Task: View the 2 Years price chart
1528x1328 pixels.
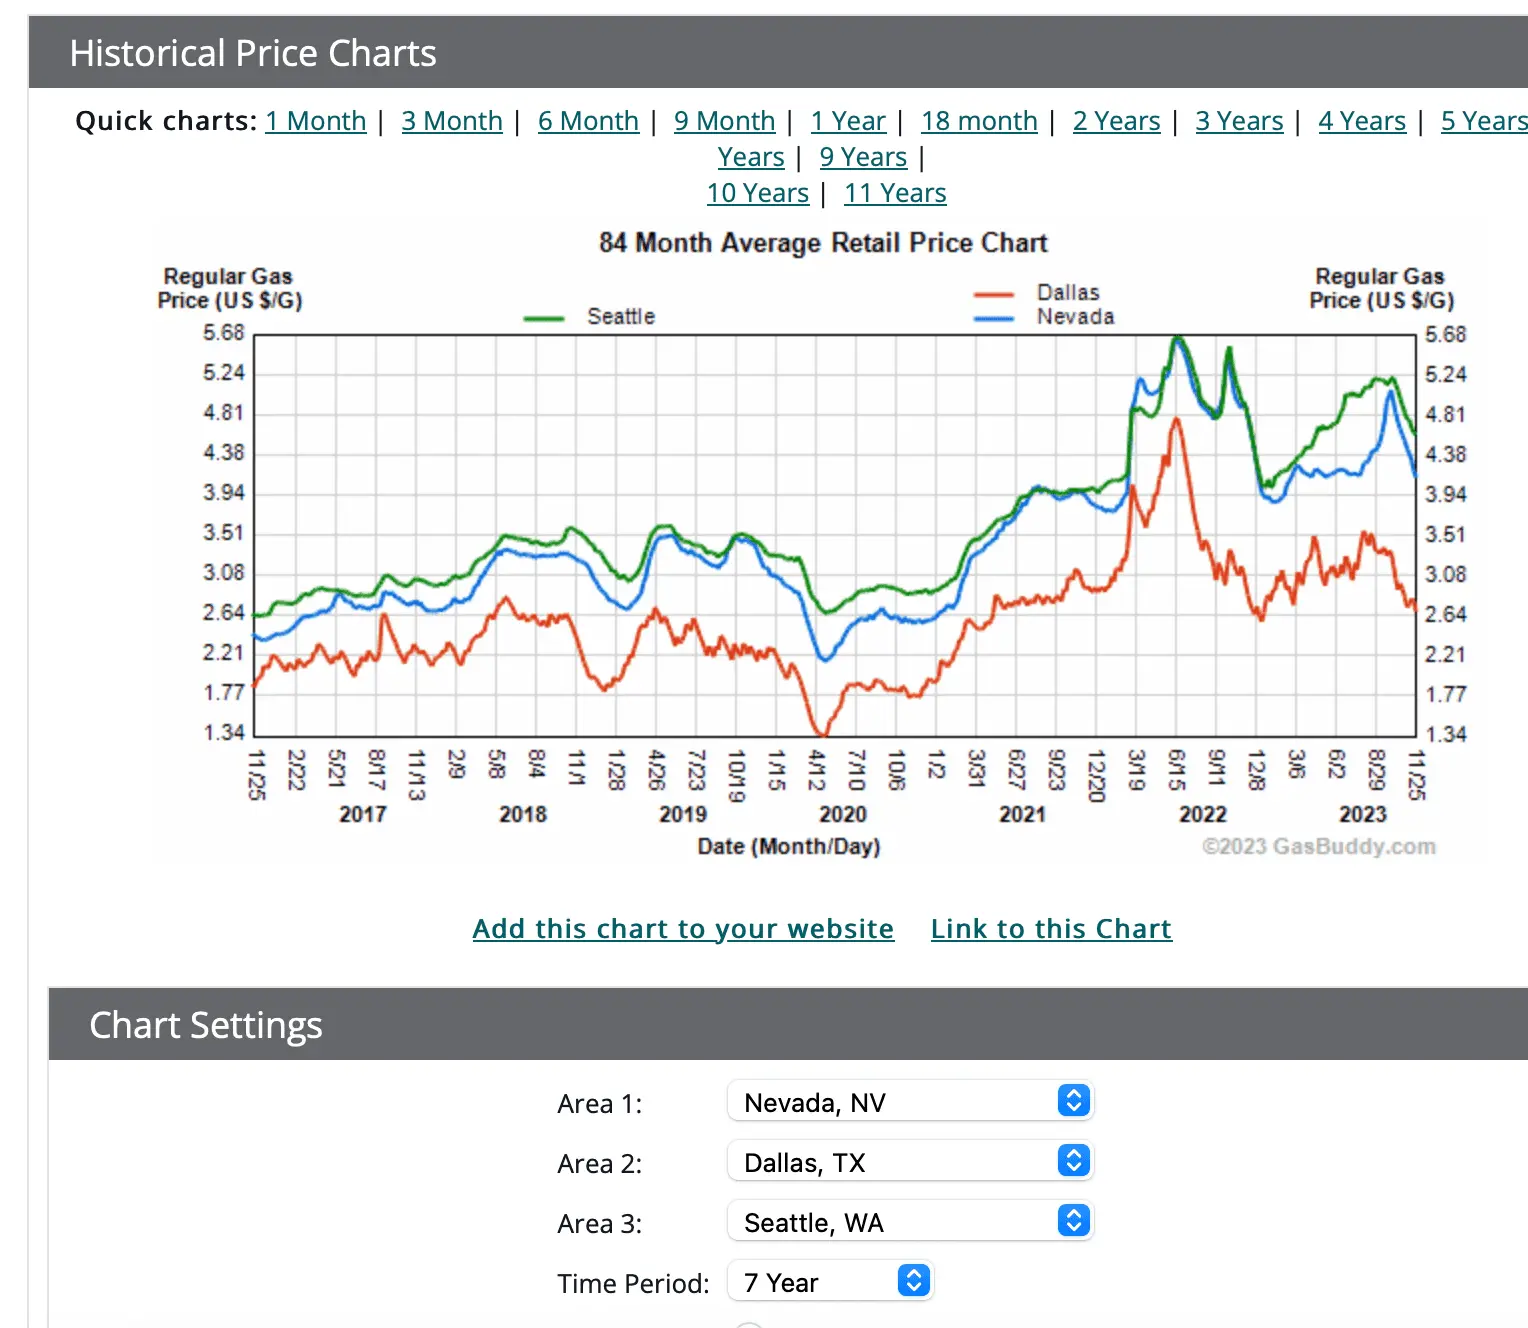Action: (x=1116, y=121)
